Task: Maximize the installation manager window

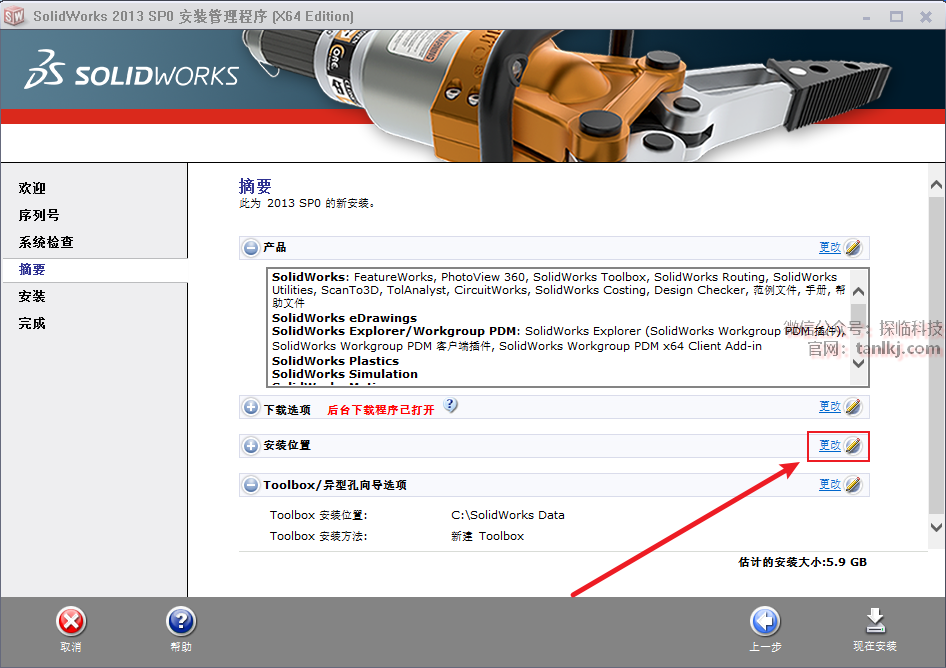Action: pos(897,17)
